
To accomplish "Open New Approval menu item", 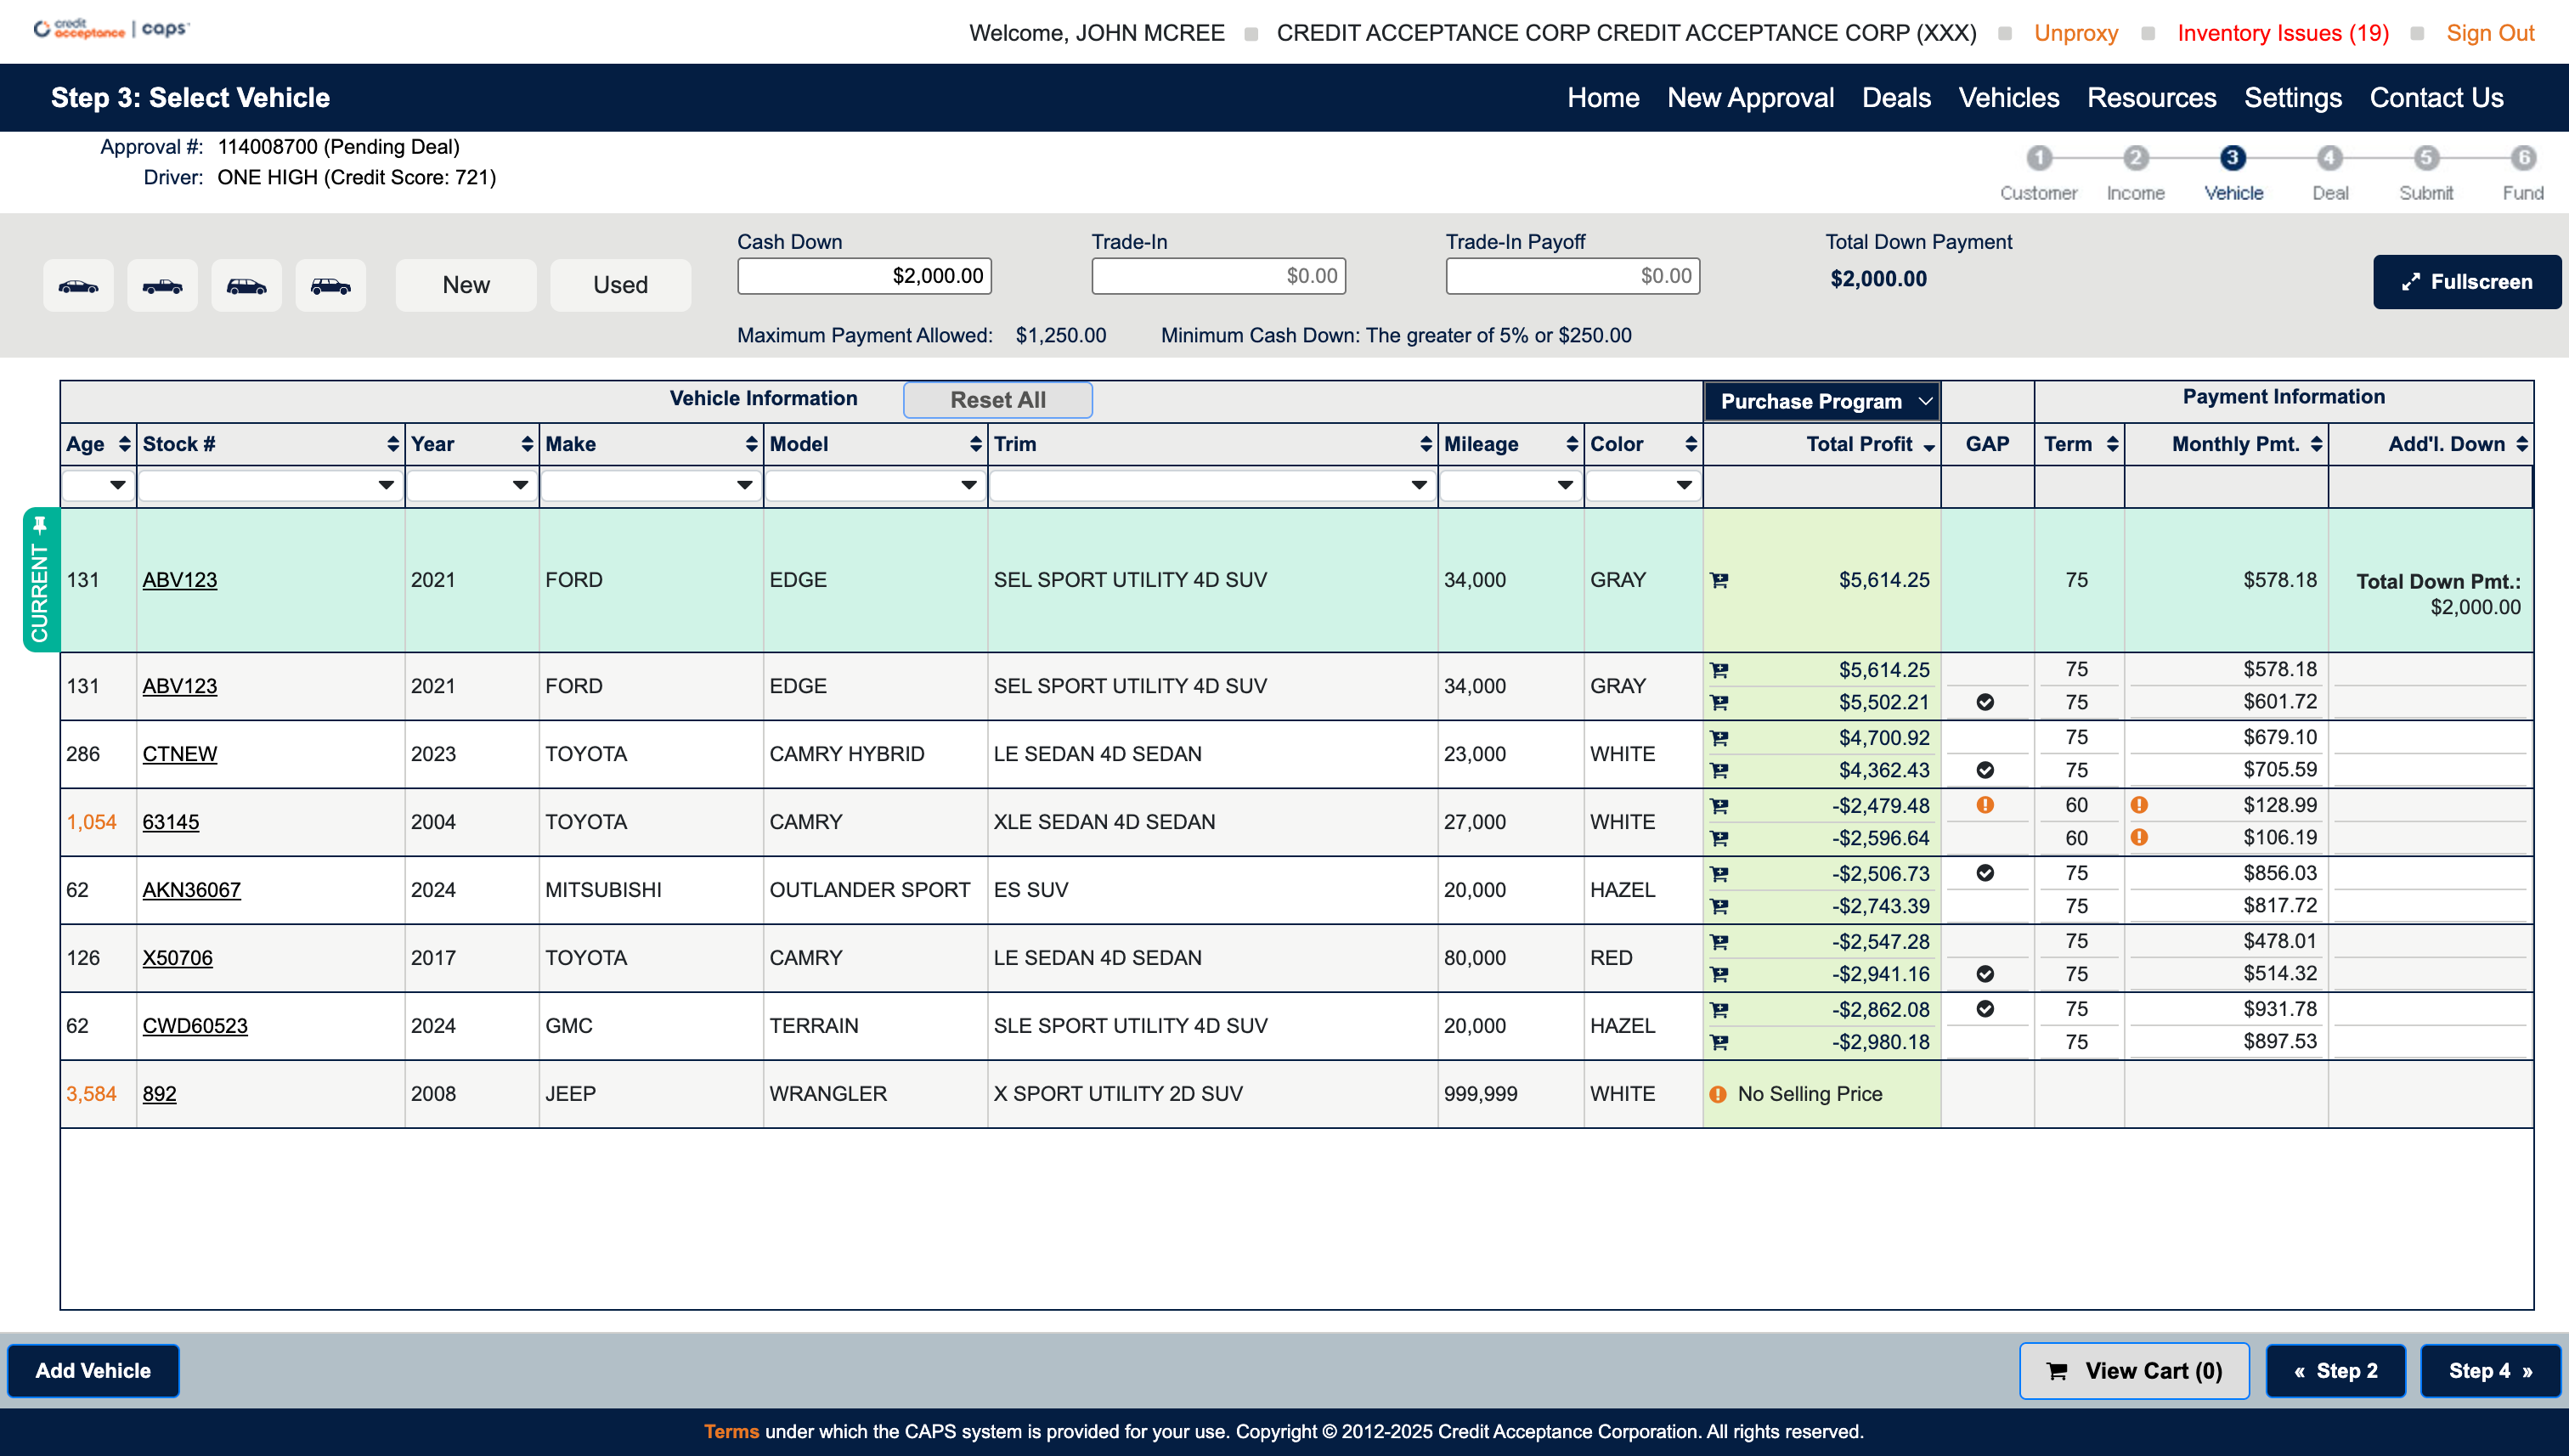I will point(1750,98).
